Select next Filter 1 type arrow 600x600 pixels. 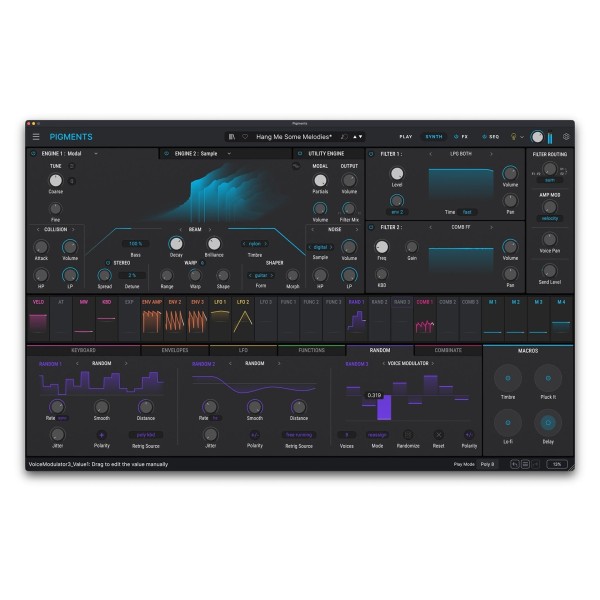tap(491, 154)
